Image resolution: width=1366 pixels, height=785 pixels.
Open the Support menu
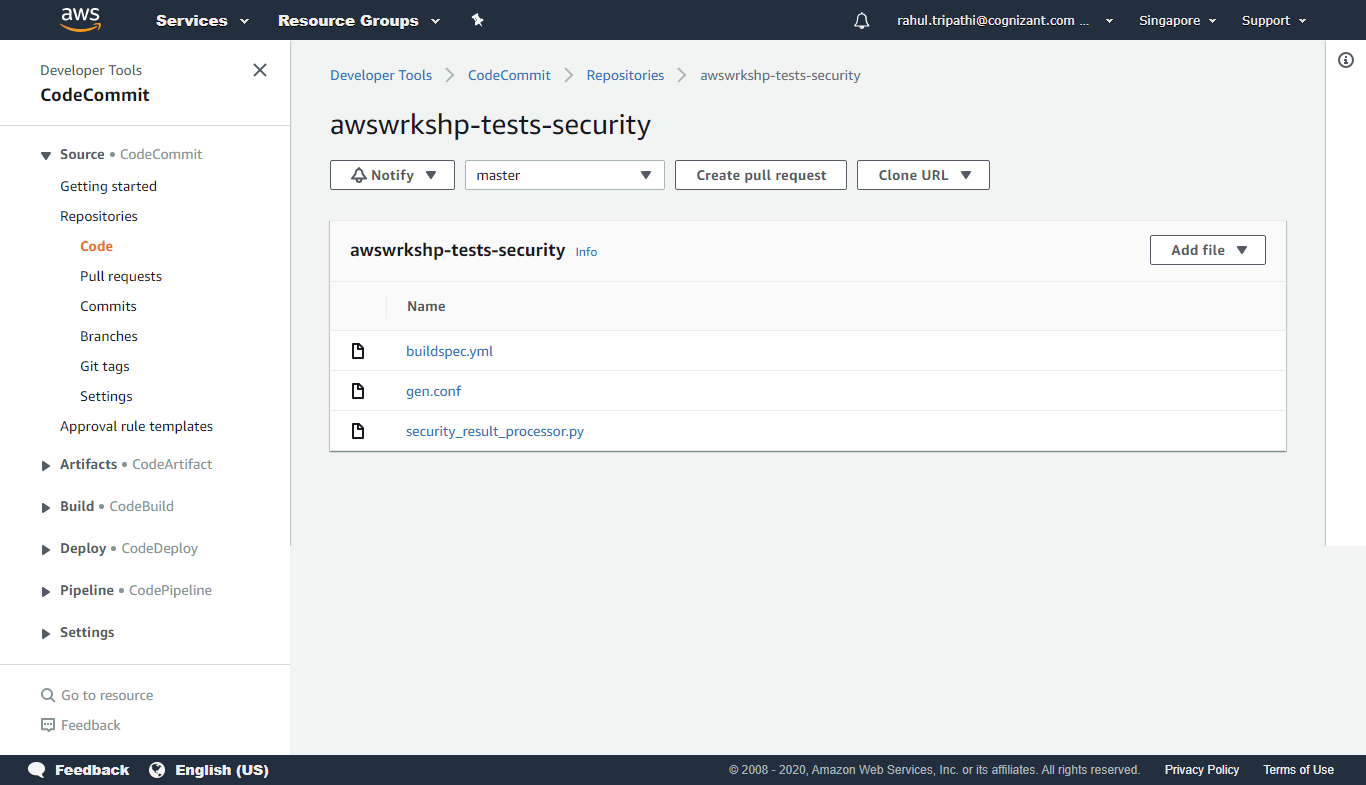pos(1274,20)
